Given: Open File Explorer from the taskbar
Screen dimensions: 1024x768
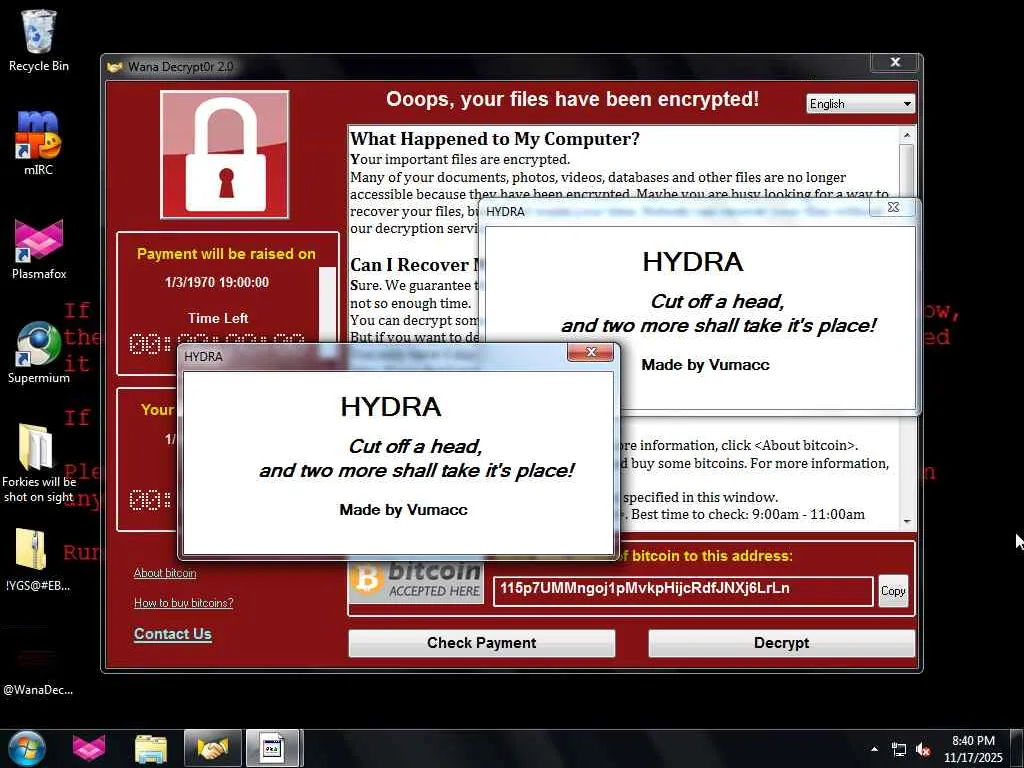Looking at the screenshot, I should click(151, 748).
